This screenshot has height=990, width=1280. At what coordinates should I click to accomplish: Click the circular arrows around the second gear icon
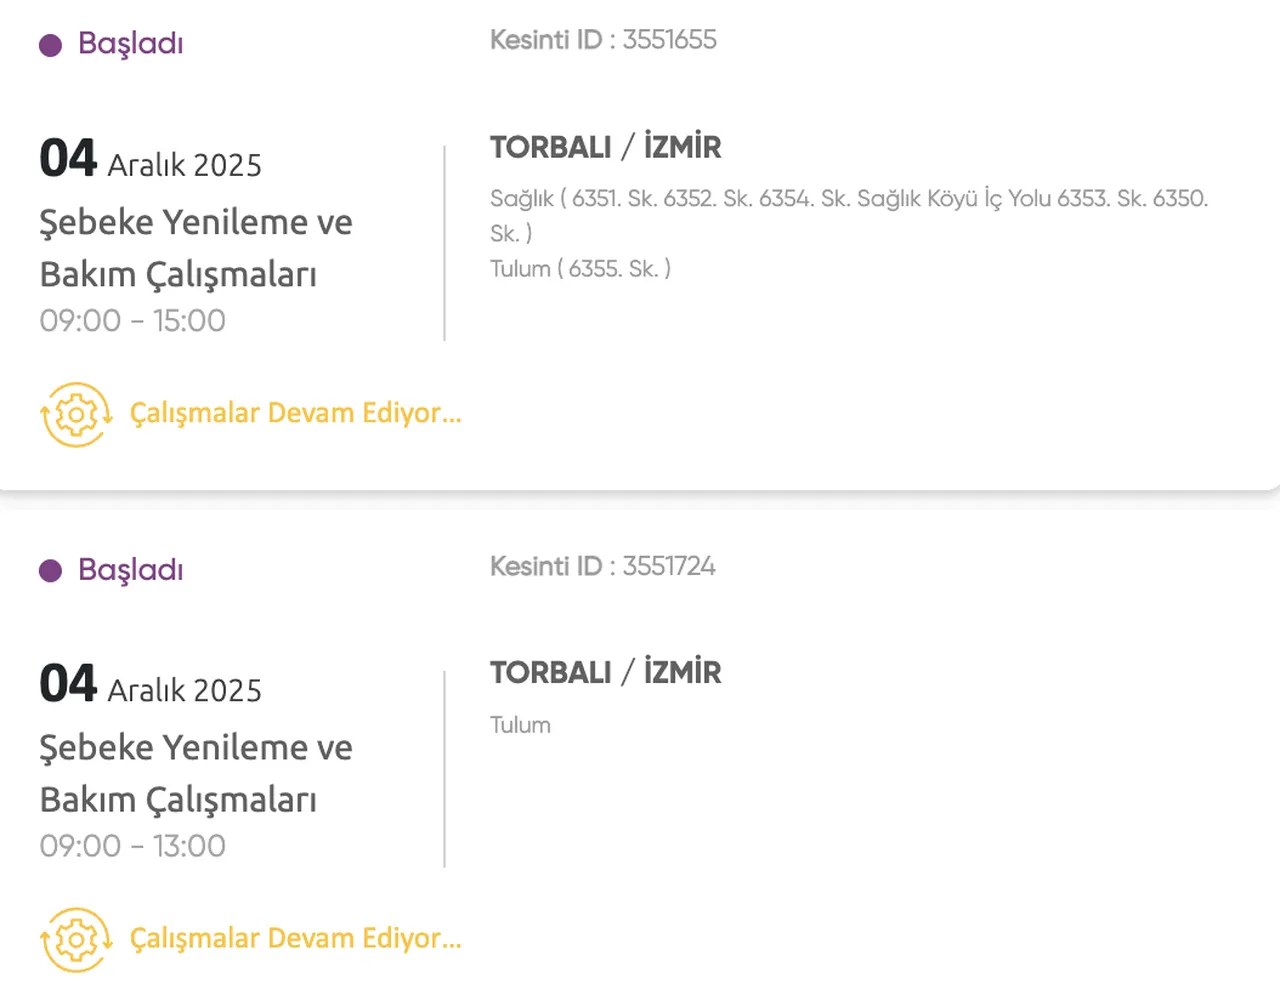click(x=75, y=939)
